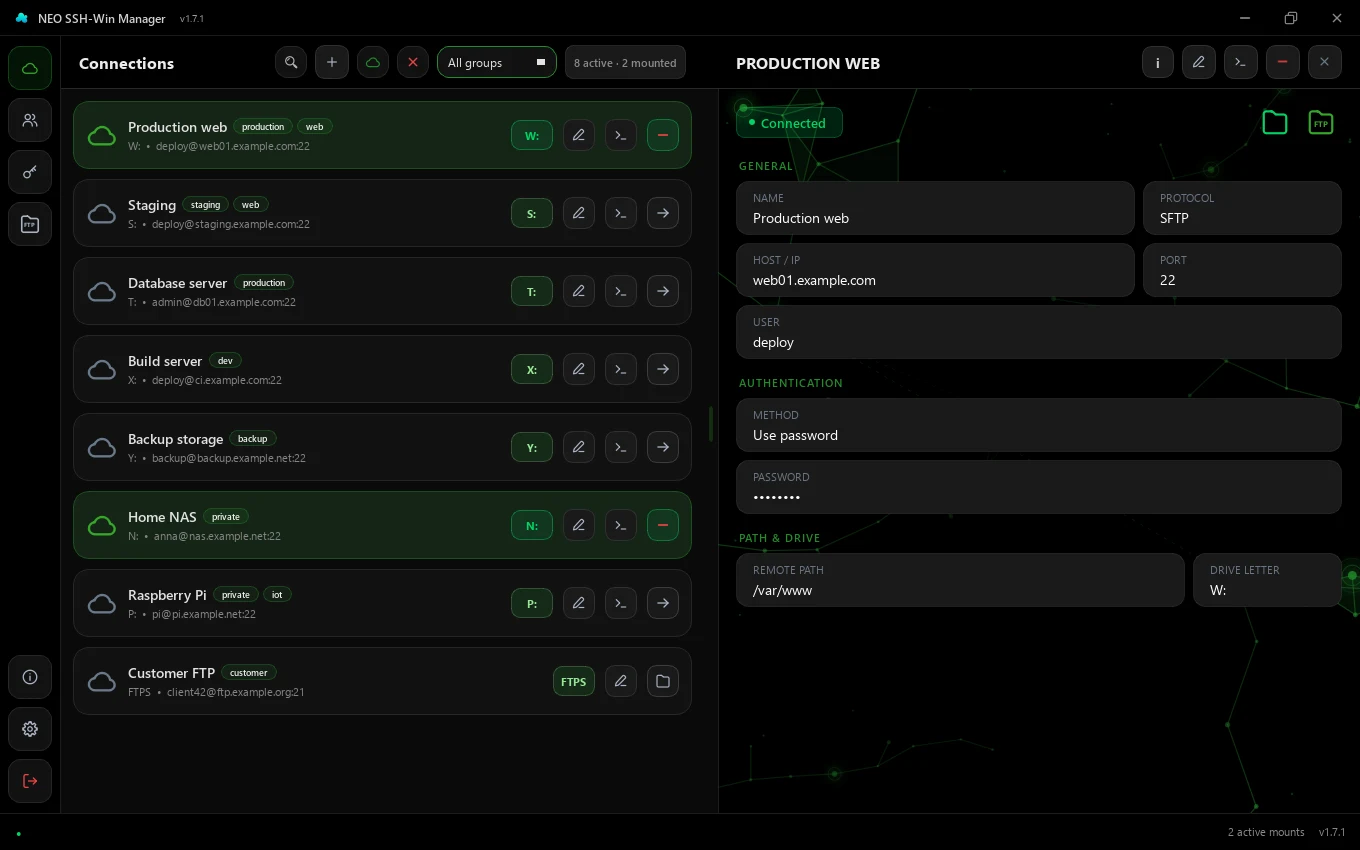Add a new connection with the plus button
Image resolution: width=1360 pixels, height=850 pixels.
pyautogui.click(x=332, y=62)
